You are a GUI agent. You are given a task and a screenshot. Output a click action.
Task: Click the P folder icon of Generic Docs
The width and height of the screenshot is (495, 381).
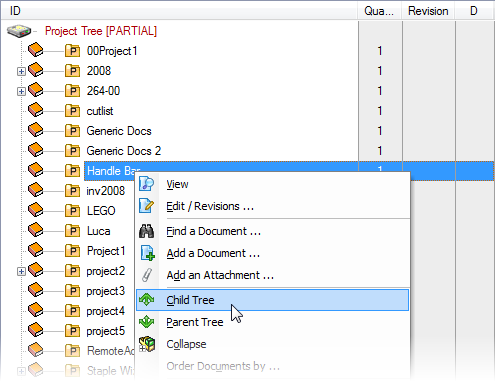(x=72, y=131)
